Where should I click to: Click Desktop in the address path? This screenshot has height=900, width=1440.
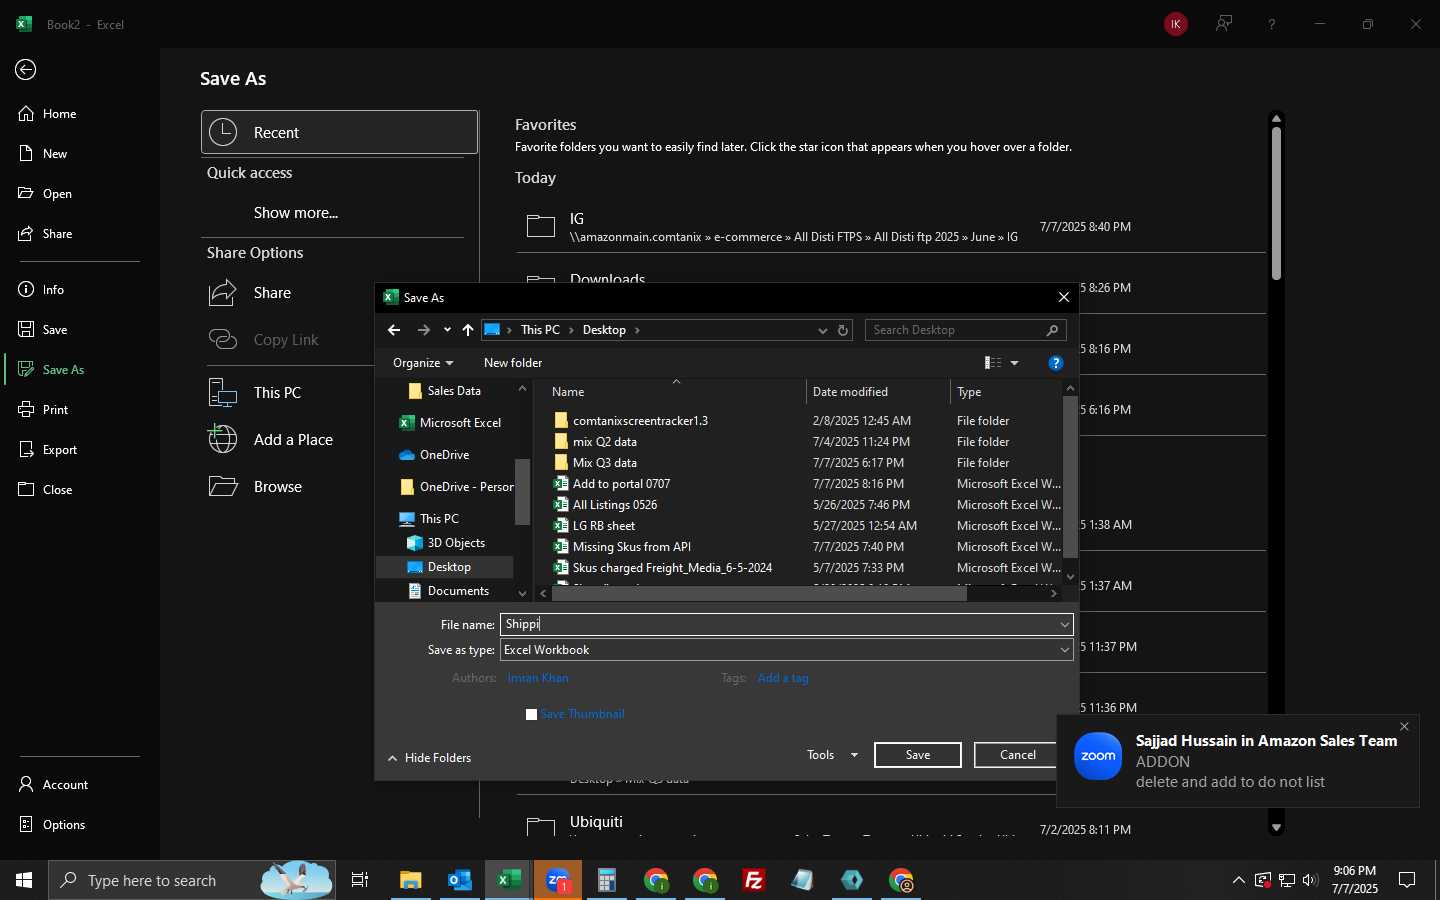pyautogui.click(x=604, y=330)
